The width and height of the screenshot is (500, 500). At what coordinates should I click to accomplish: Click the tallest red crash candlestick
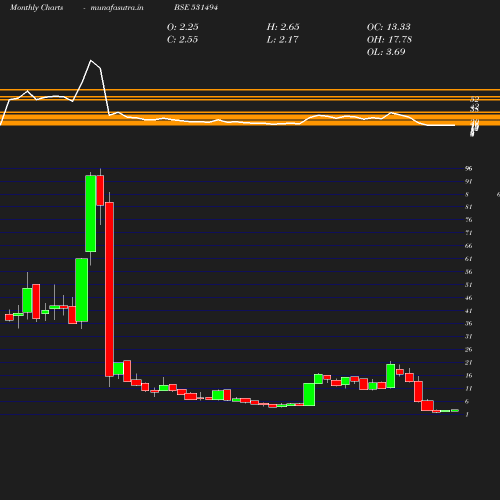click(x=109, y=289)
